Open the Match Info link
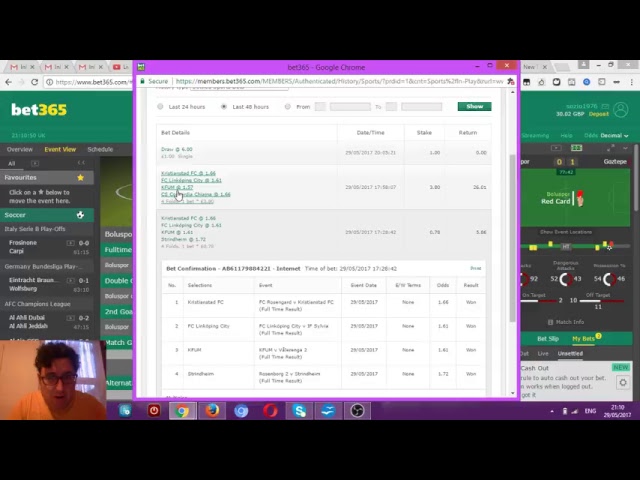 (566, 322)
